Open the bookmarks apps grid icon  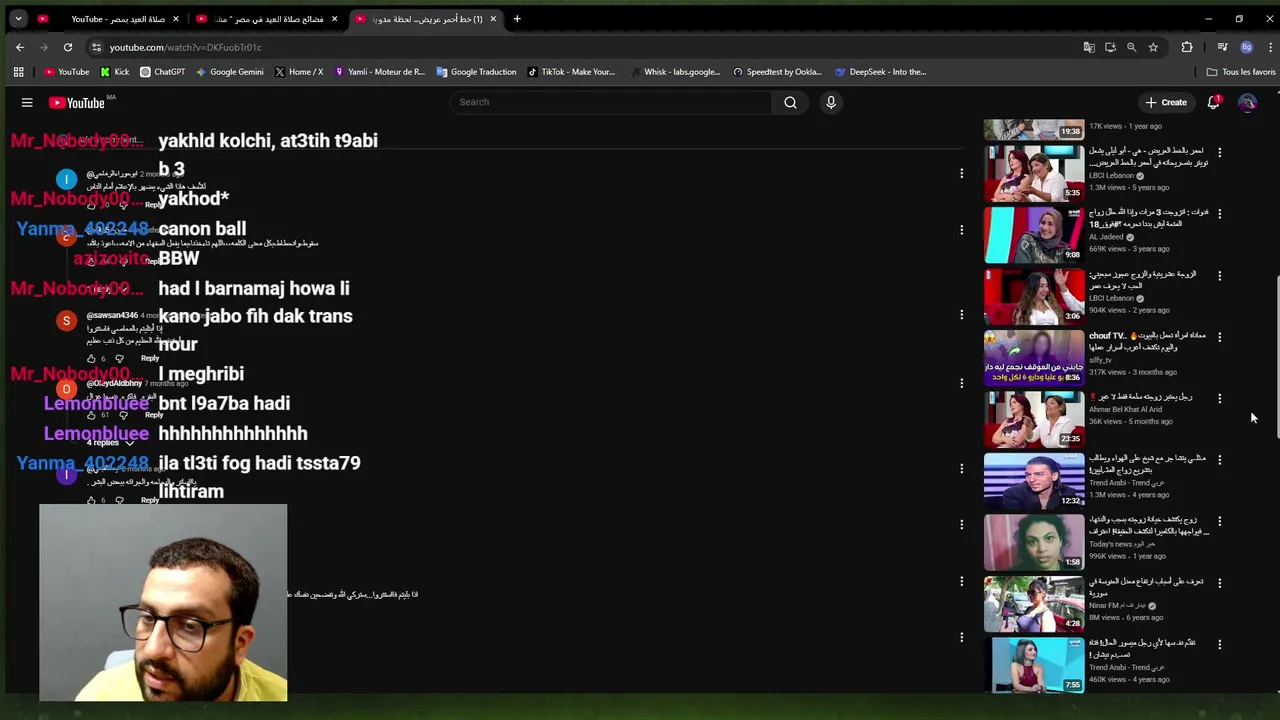coord(18,72)
